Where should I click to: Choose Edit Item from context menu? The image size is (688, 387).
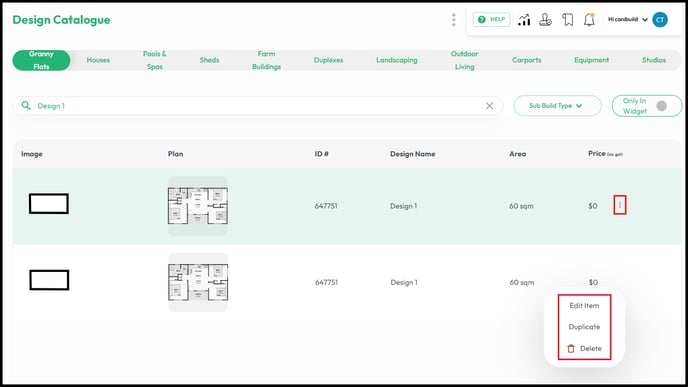(x=584, y=305)
